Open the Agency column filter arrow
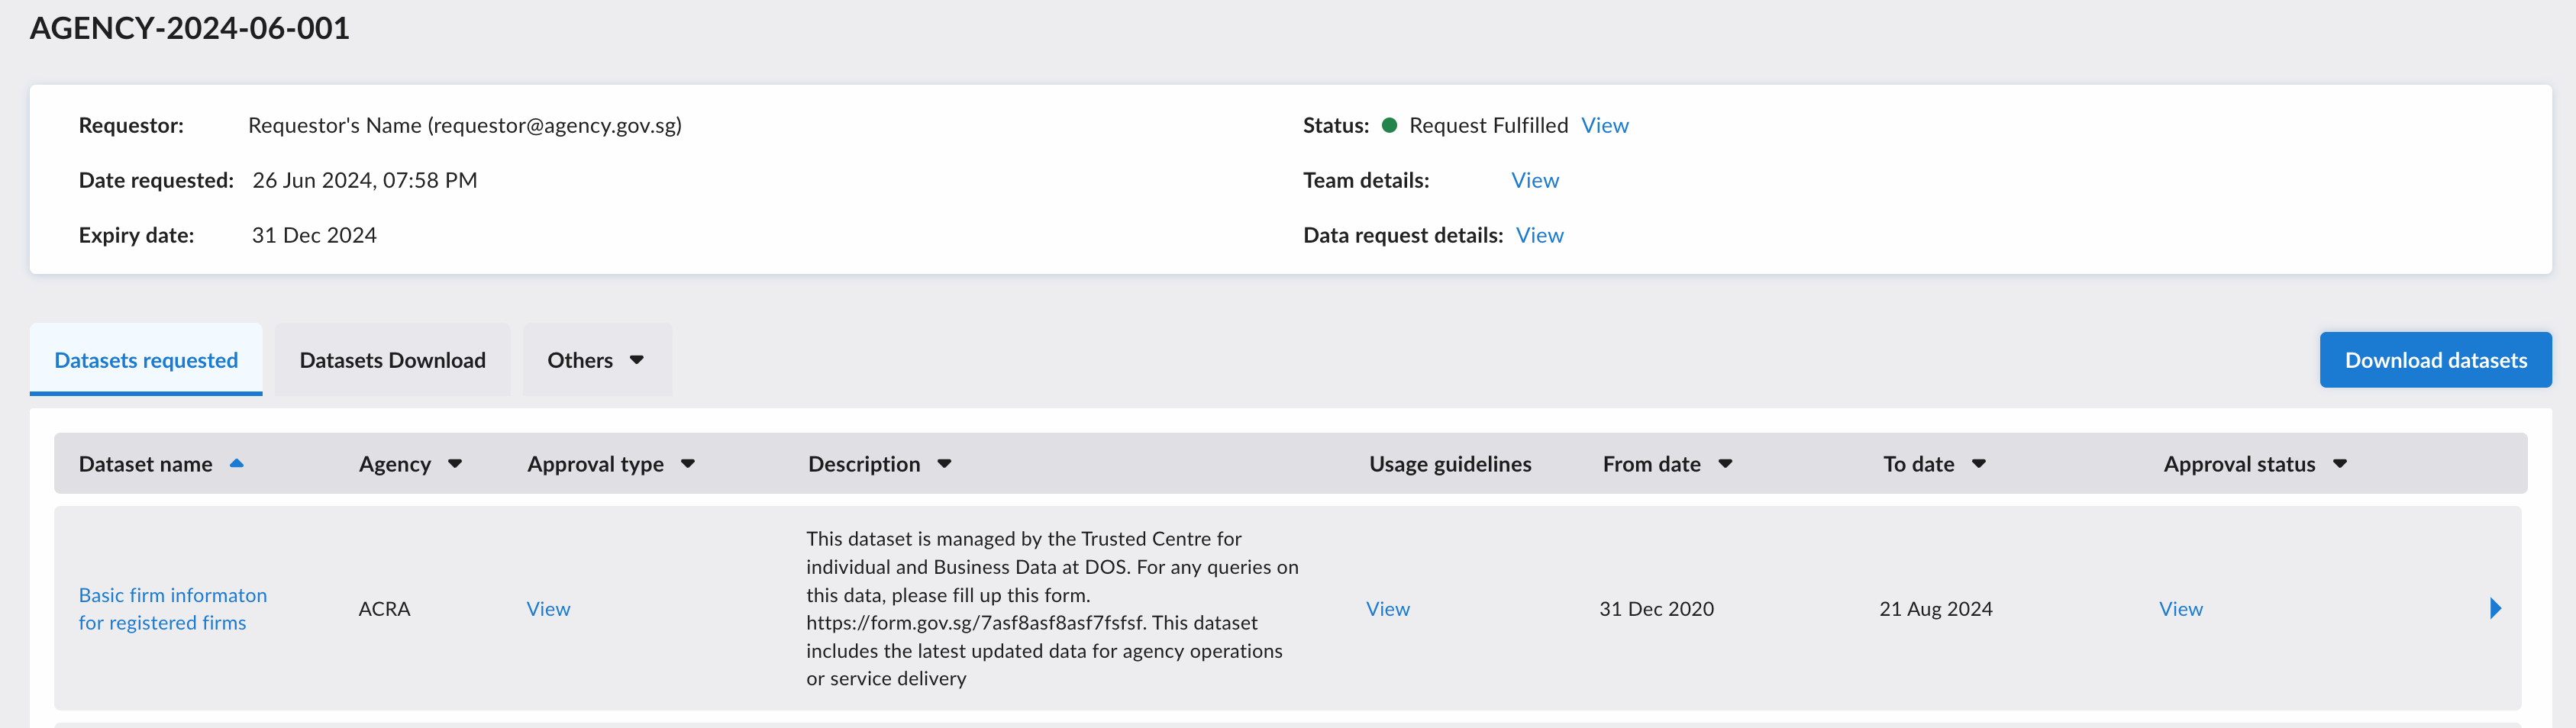 click(x=455, y=464)
